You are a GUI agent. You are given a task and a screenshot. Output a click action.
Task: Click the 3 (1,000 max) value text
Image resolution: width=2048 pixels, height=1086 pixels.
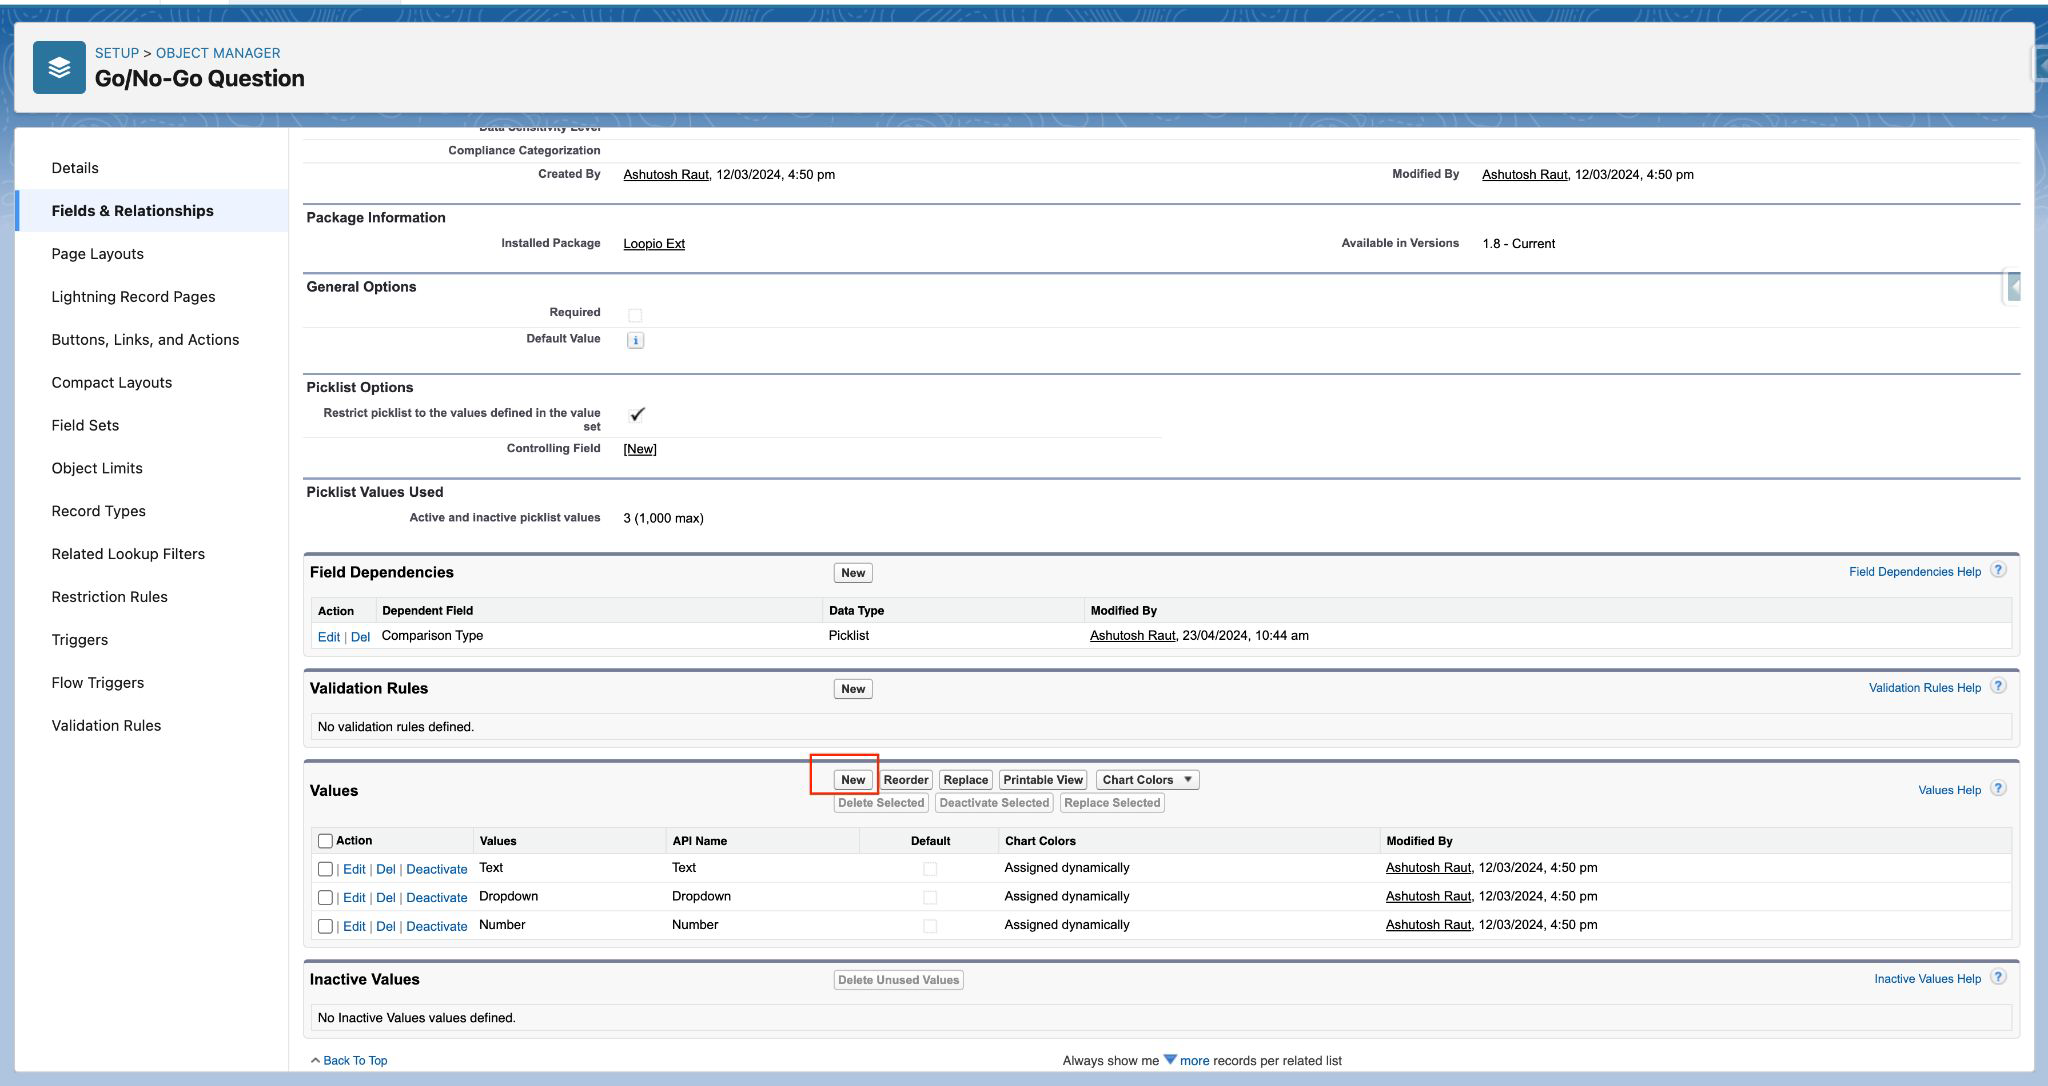click(663, 518)
